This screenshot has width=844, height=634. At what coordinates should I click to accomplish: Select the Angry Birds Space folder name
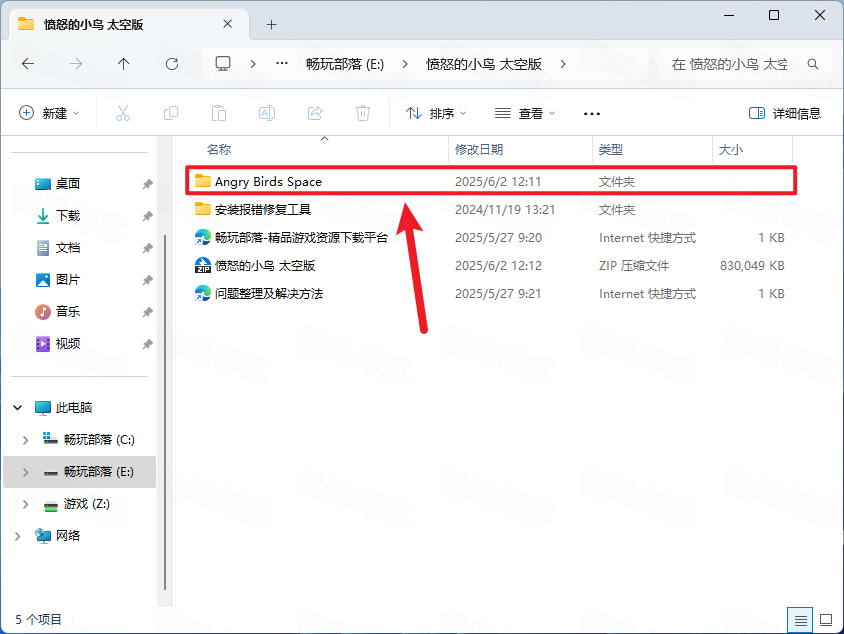[x=268, y=181]
